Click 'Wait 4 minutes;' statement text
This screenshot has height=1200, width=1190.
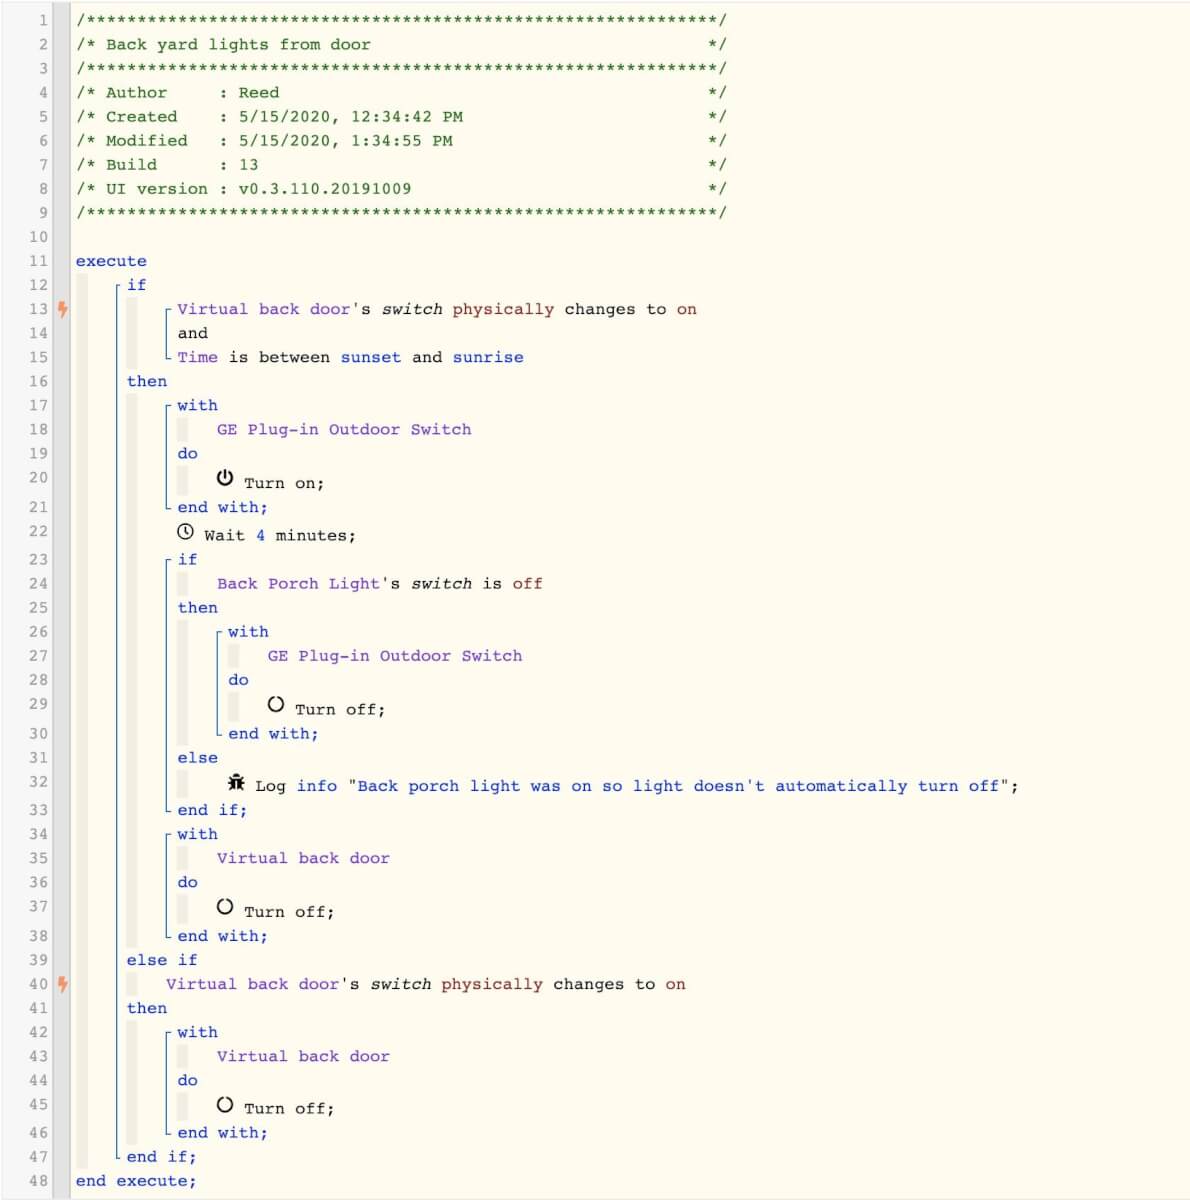[x=280, y=536]
